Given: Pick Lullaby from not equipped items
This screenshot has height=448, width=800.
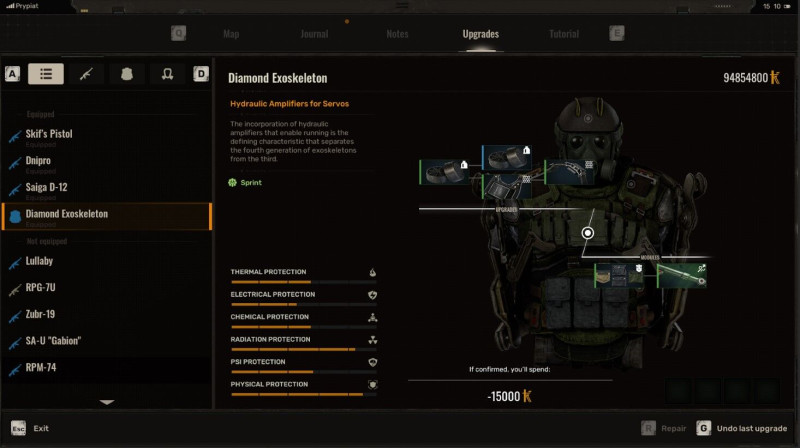Looking at the screenshot, I should pos(107,262).
